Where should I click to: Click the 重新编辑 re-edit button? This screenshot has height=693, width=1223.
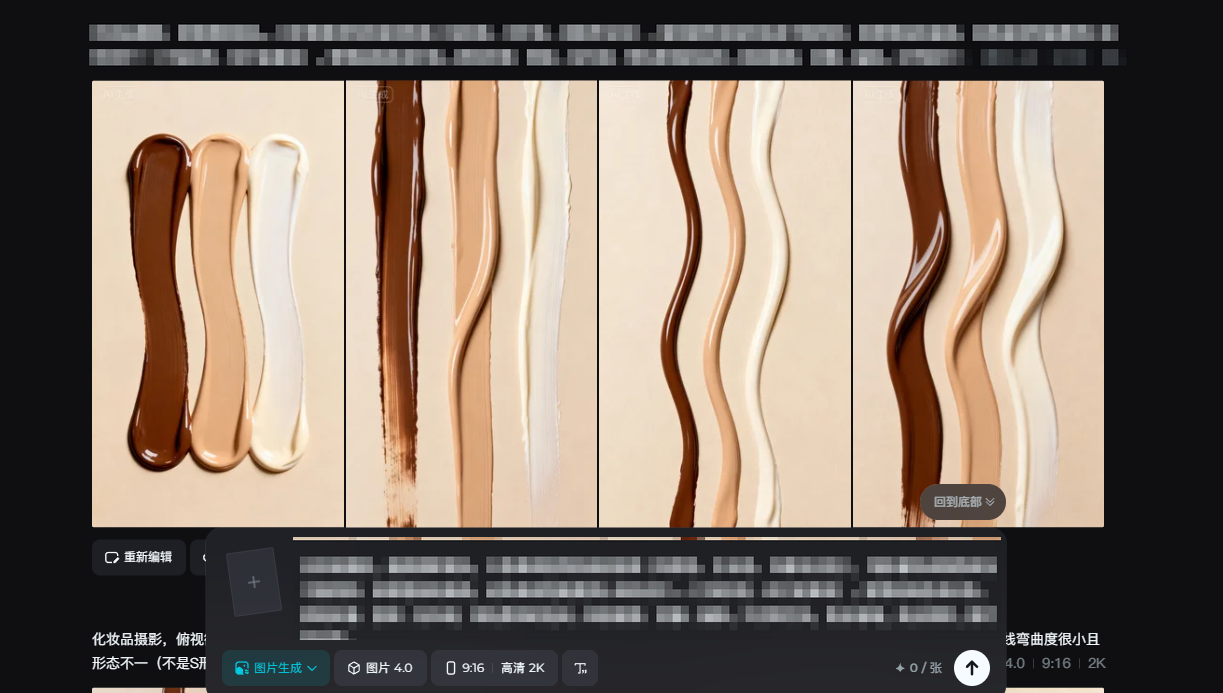pyautogui.click(x=139, y=557)
